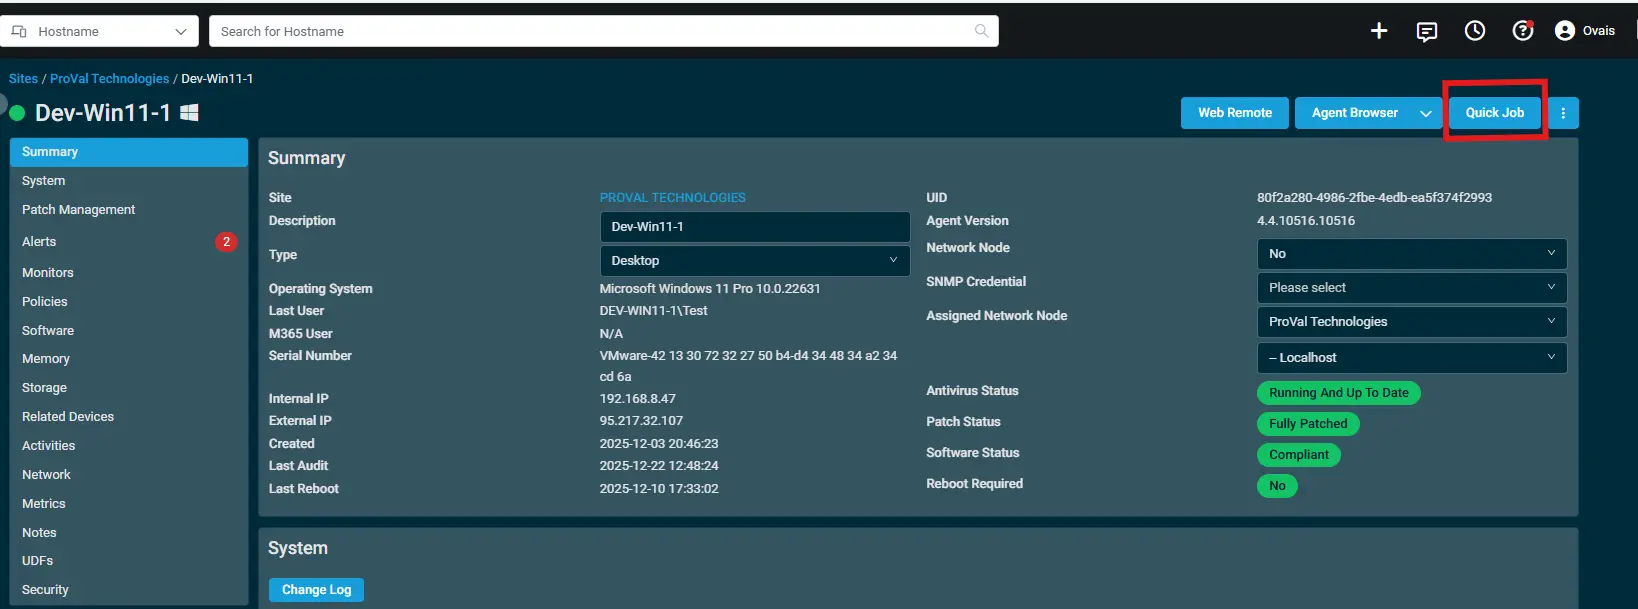Screen dimensions: 1638x609
Task: Open the three-dot more options menu
Action: click(1563, 113)
